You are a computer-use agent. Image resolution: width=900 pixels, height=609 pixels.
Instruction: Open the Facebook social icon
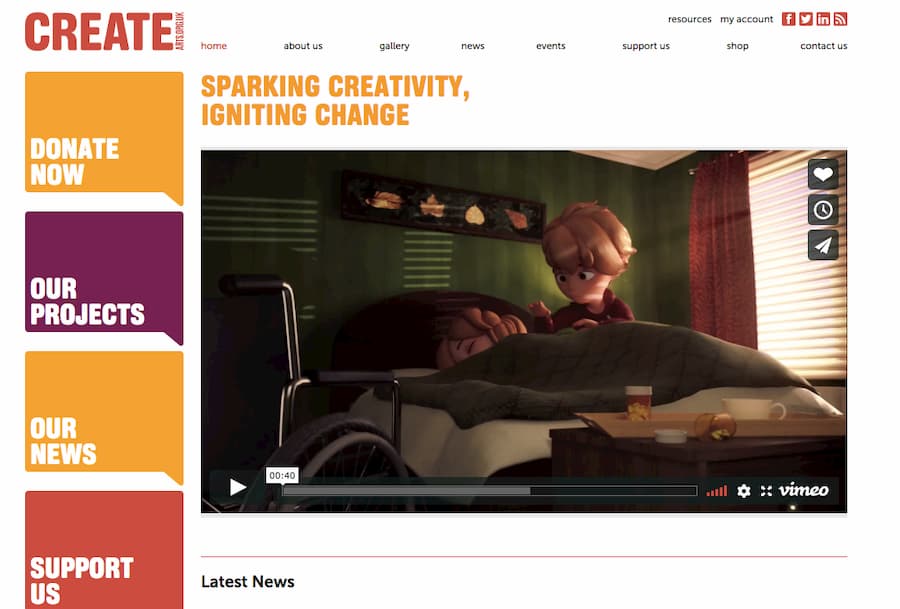[789, 19]
